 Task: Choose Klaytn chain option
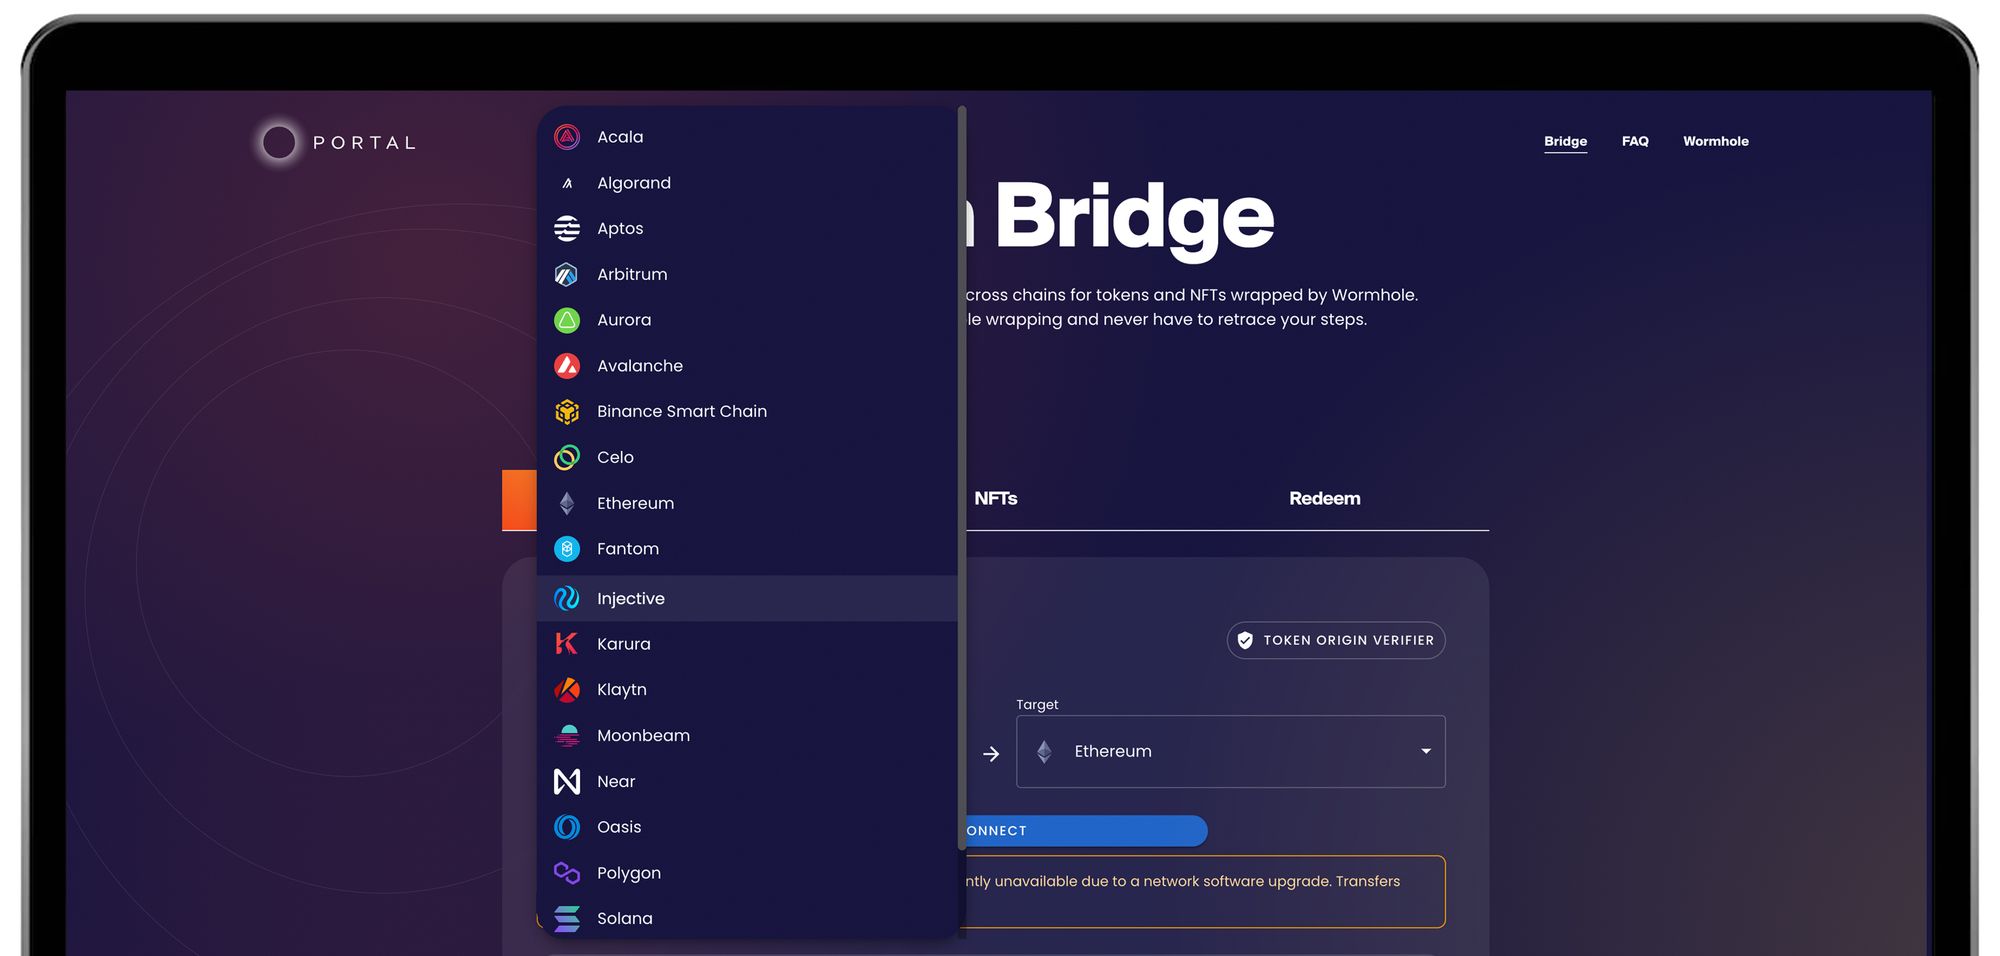click(747, 690)
